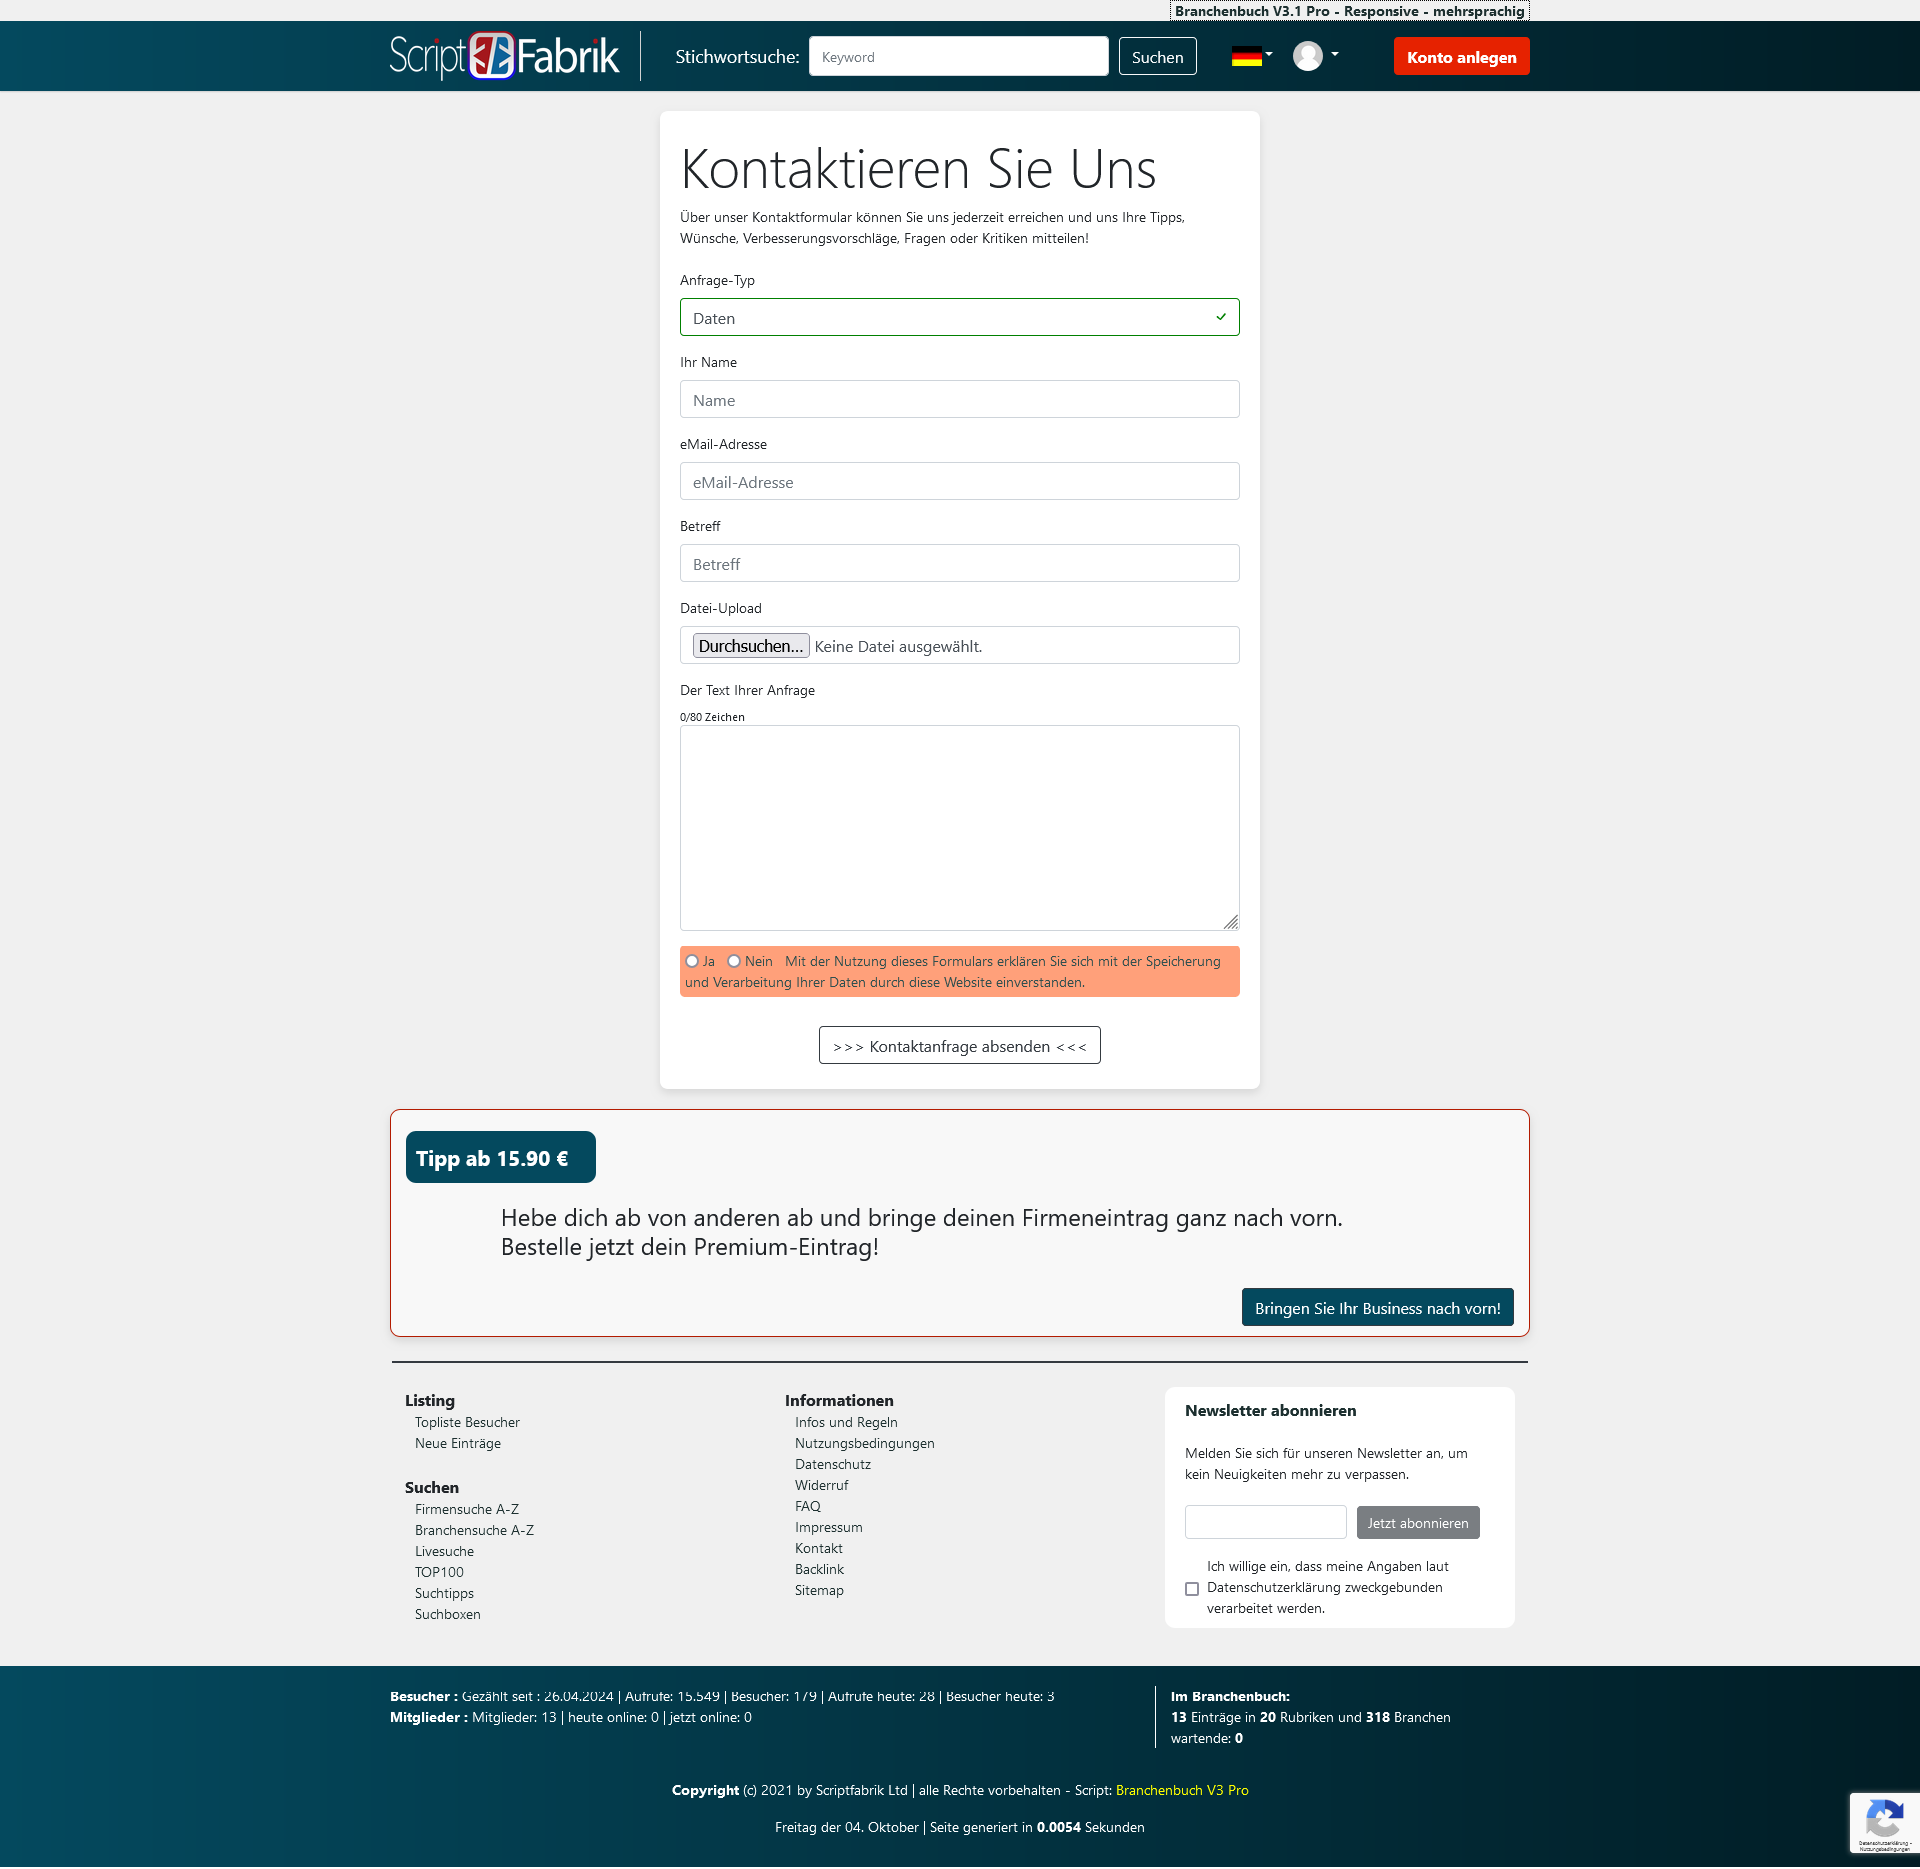The width and height of the screenshot is (1920, 1869).
Task: Open the Widerruf link
Action: click(x=821, y=1486)
